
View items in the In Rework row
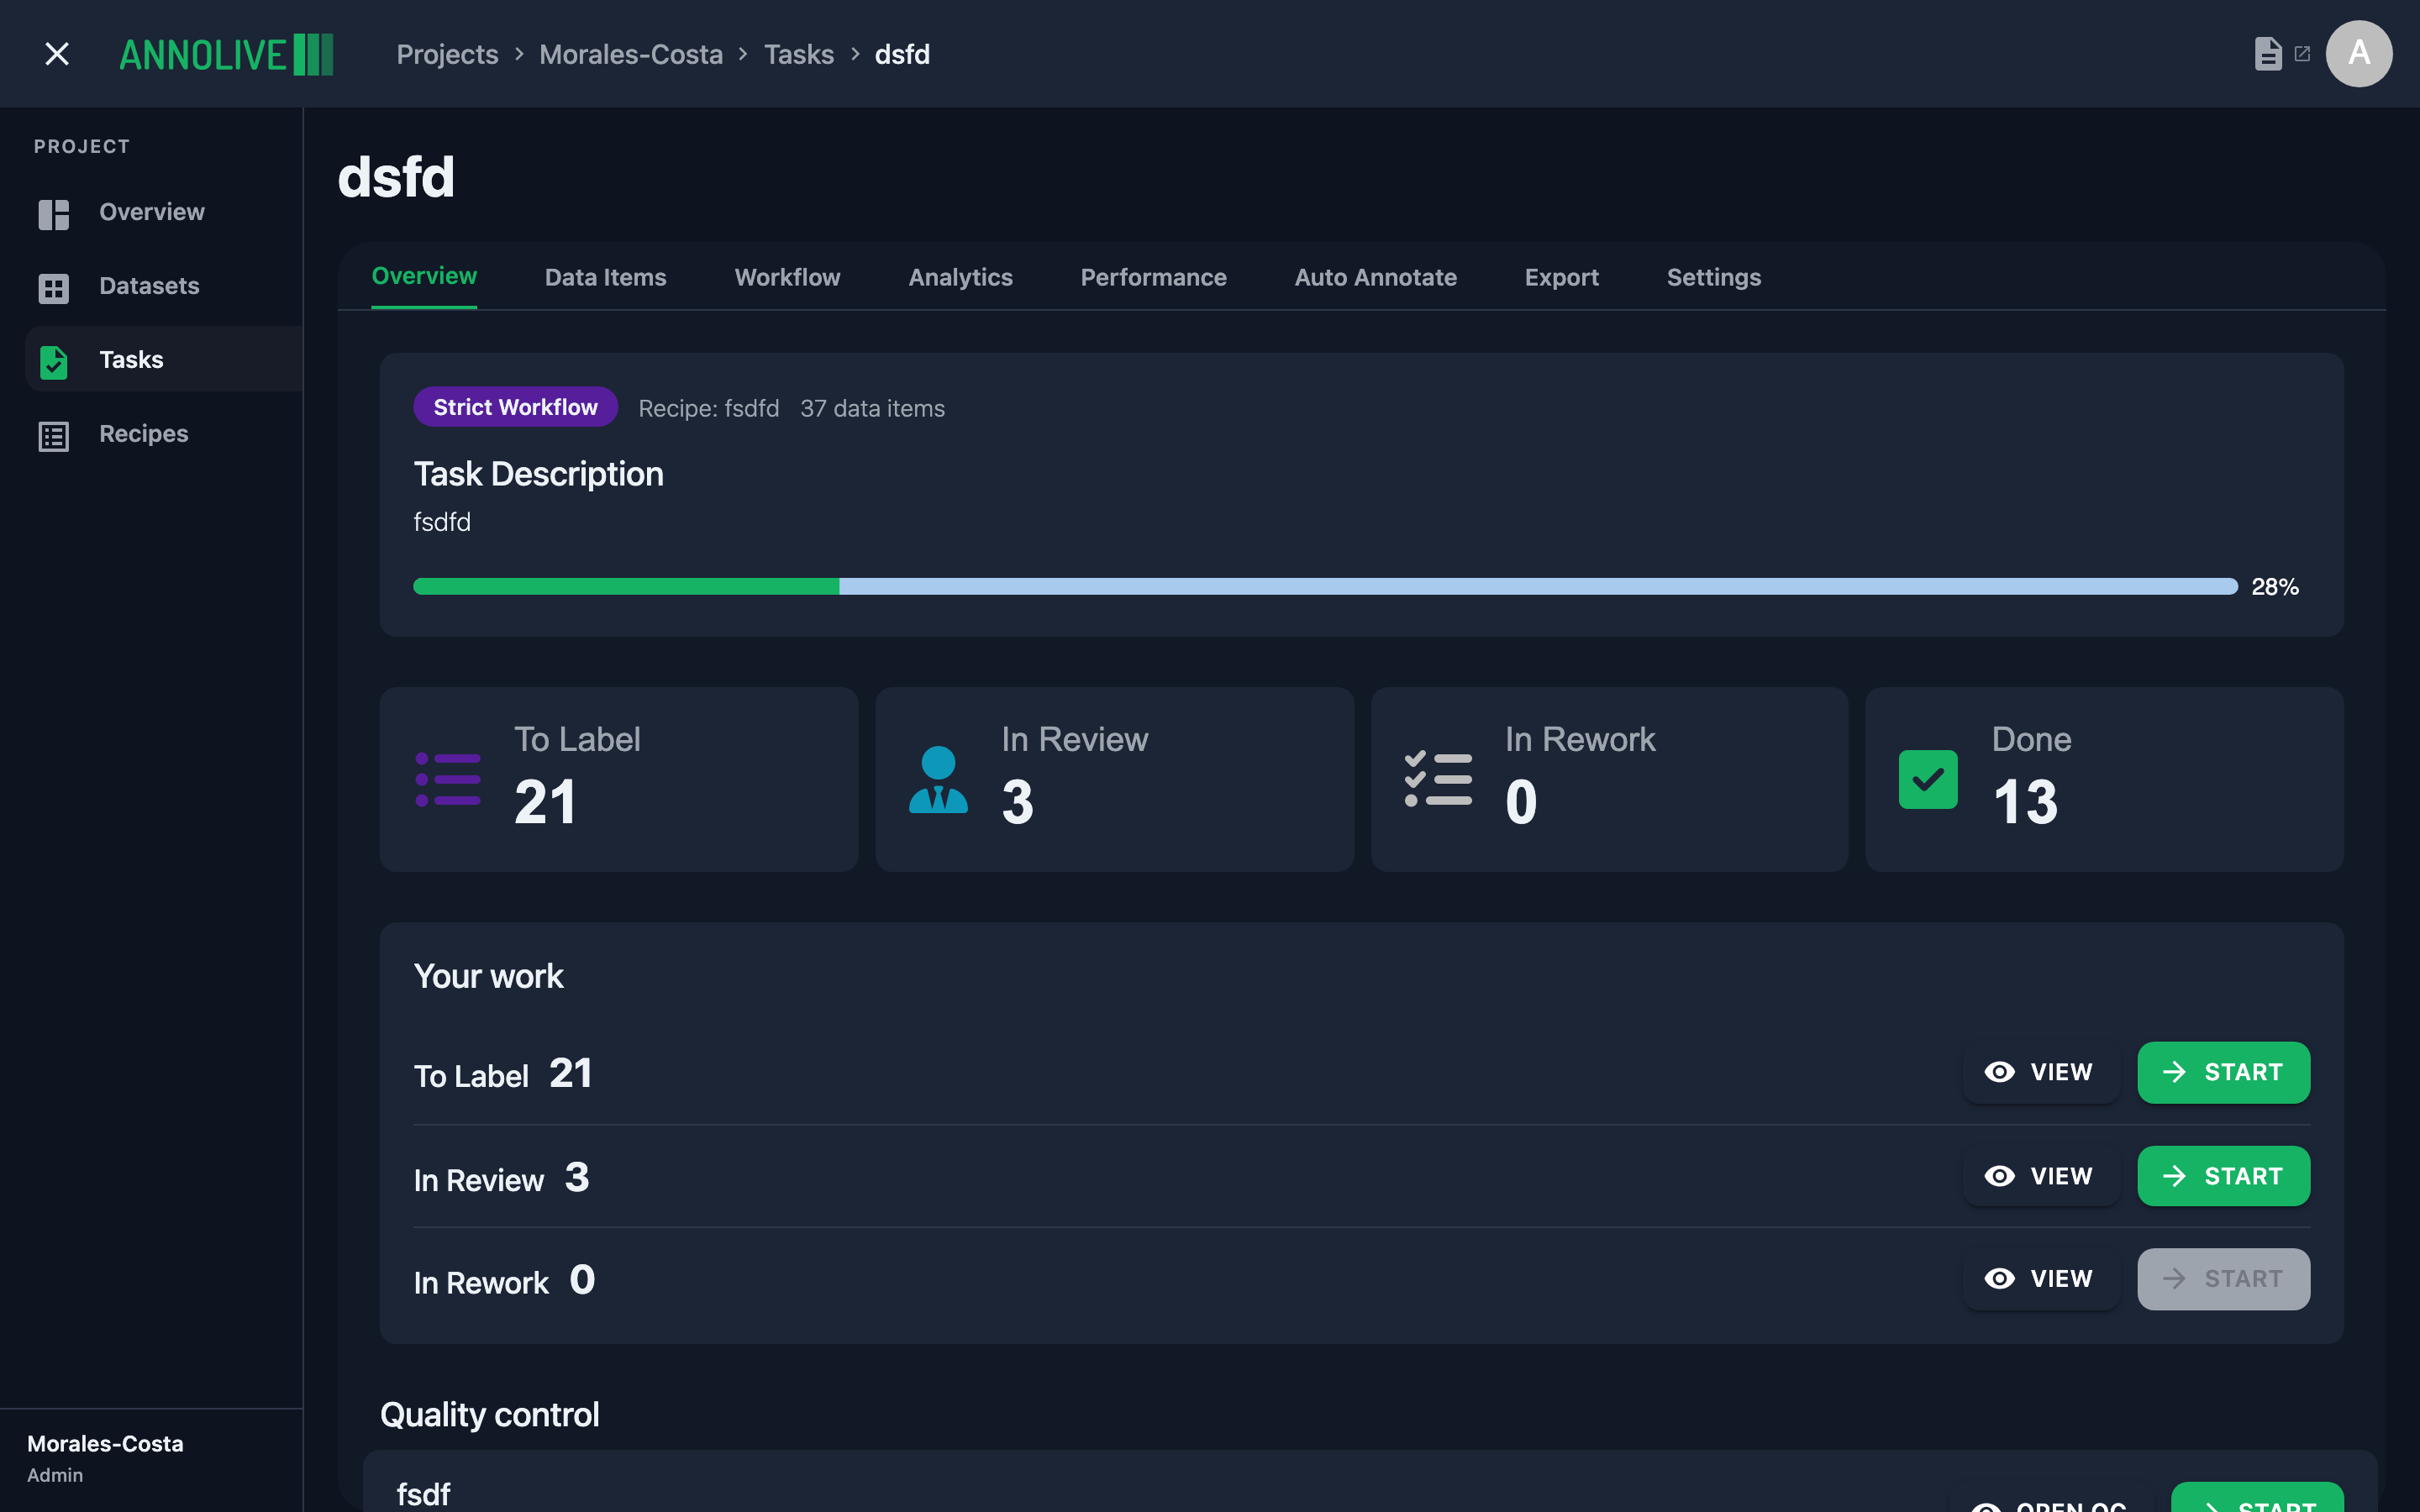[2040, 1279]
